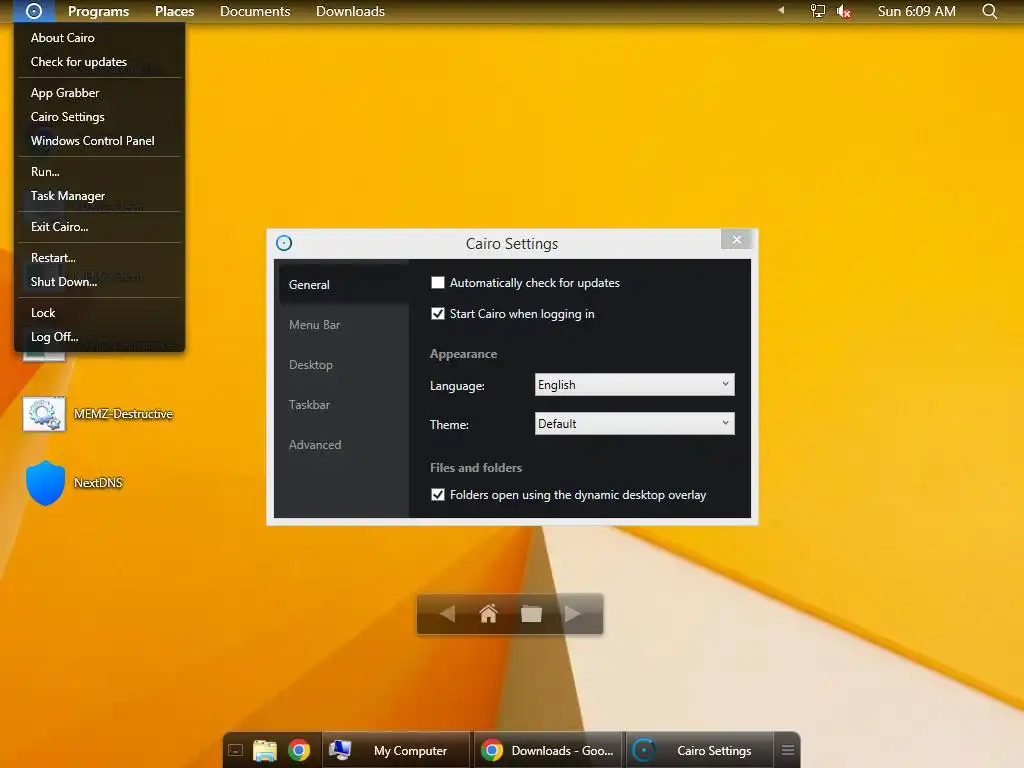
Task: Open taskbar list menu icon
Action: [788, 750]
